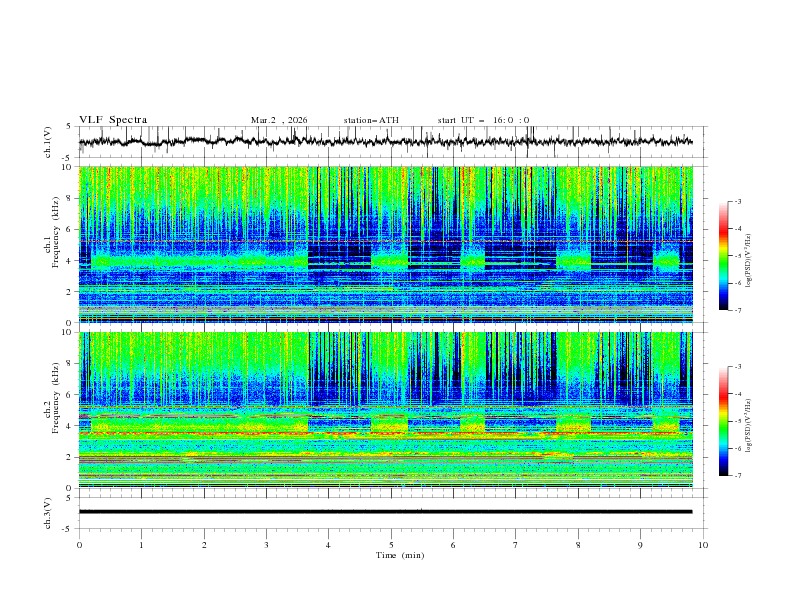Click the ch.2 'Frequency (kHz)' axis label
The height and width of the screenshot is (612, 792).
(56, 398)
